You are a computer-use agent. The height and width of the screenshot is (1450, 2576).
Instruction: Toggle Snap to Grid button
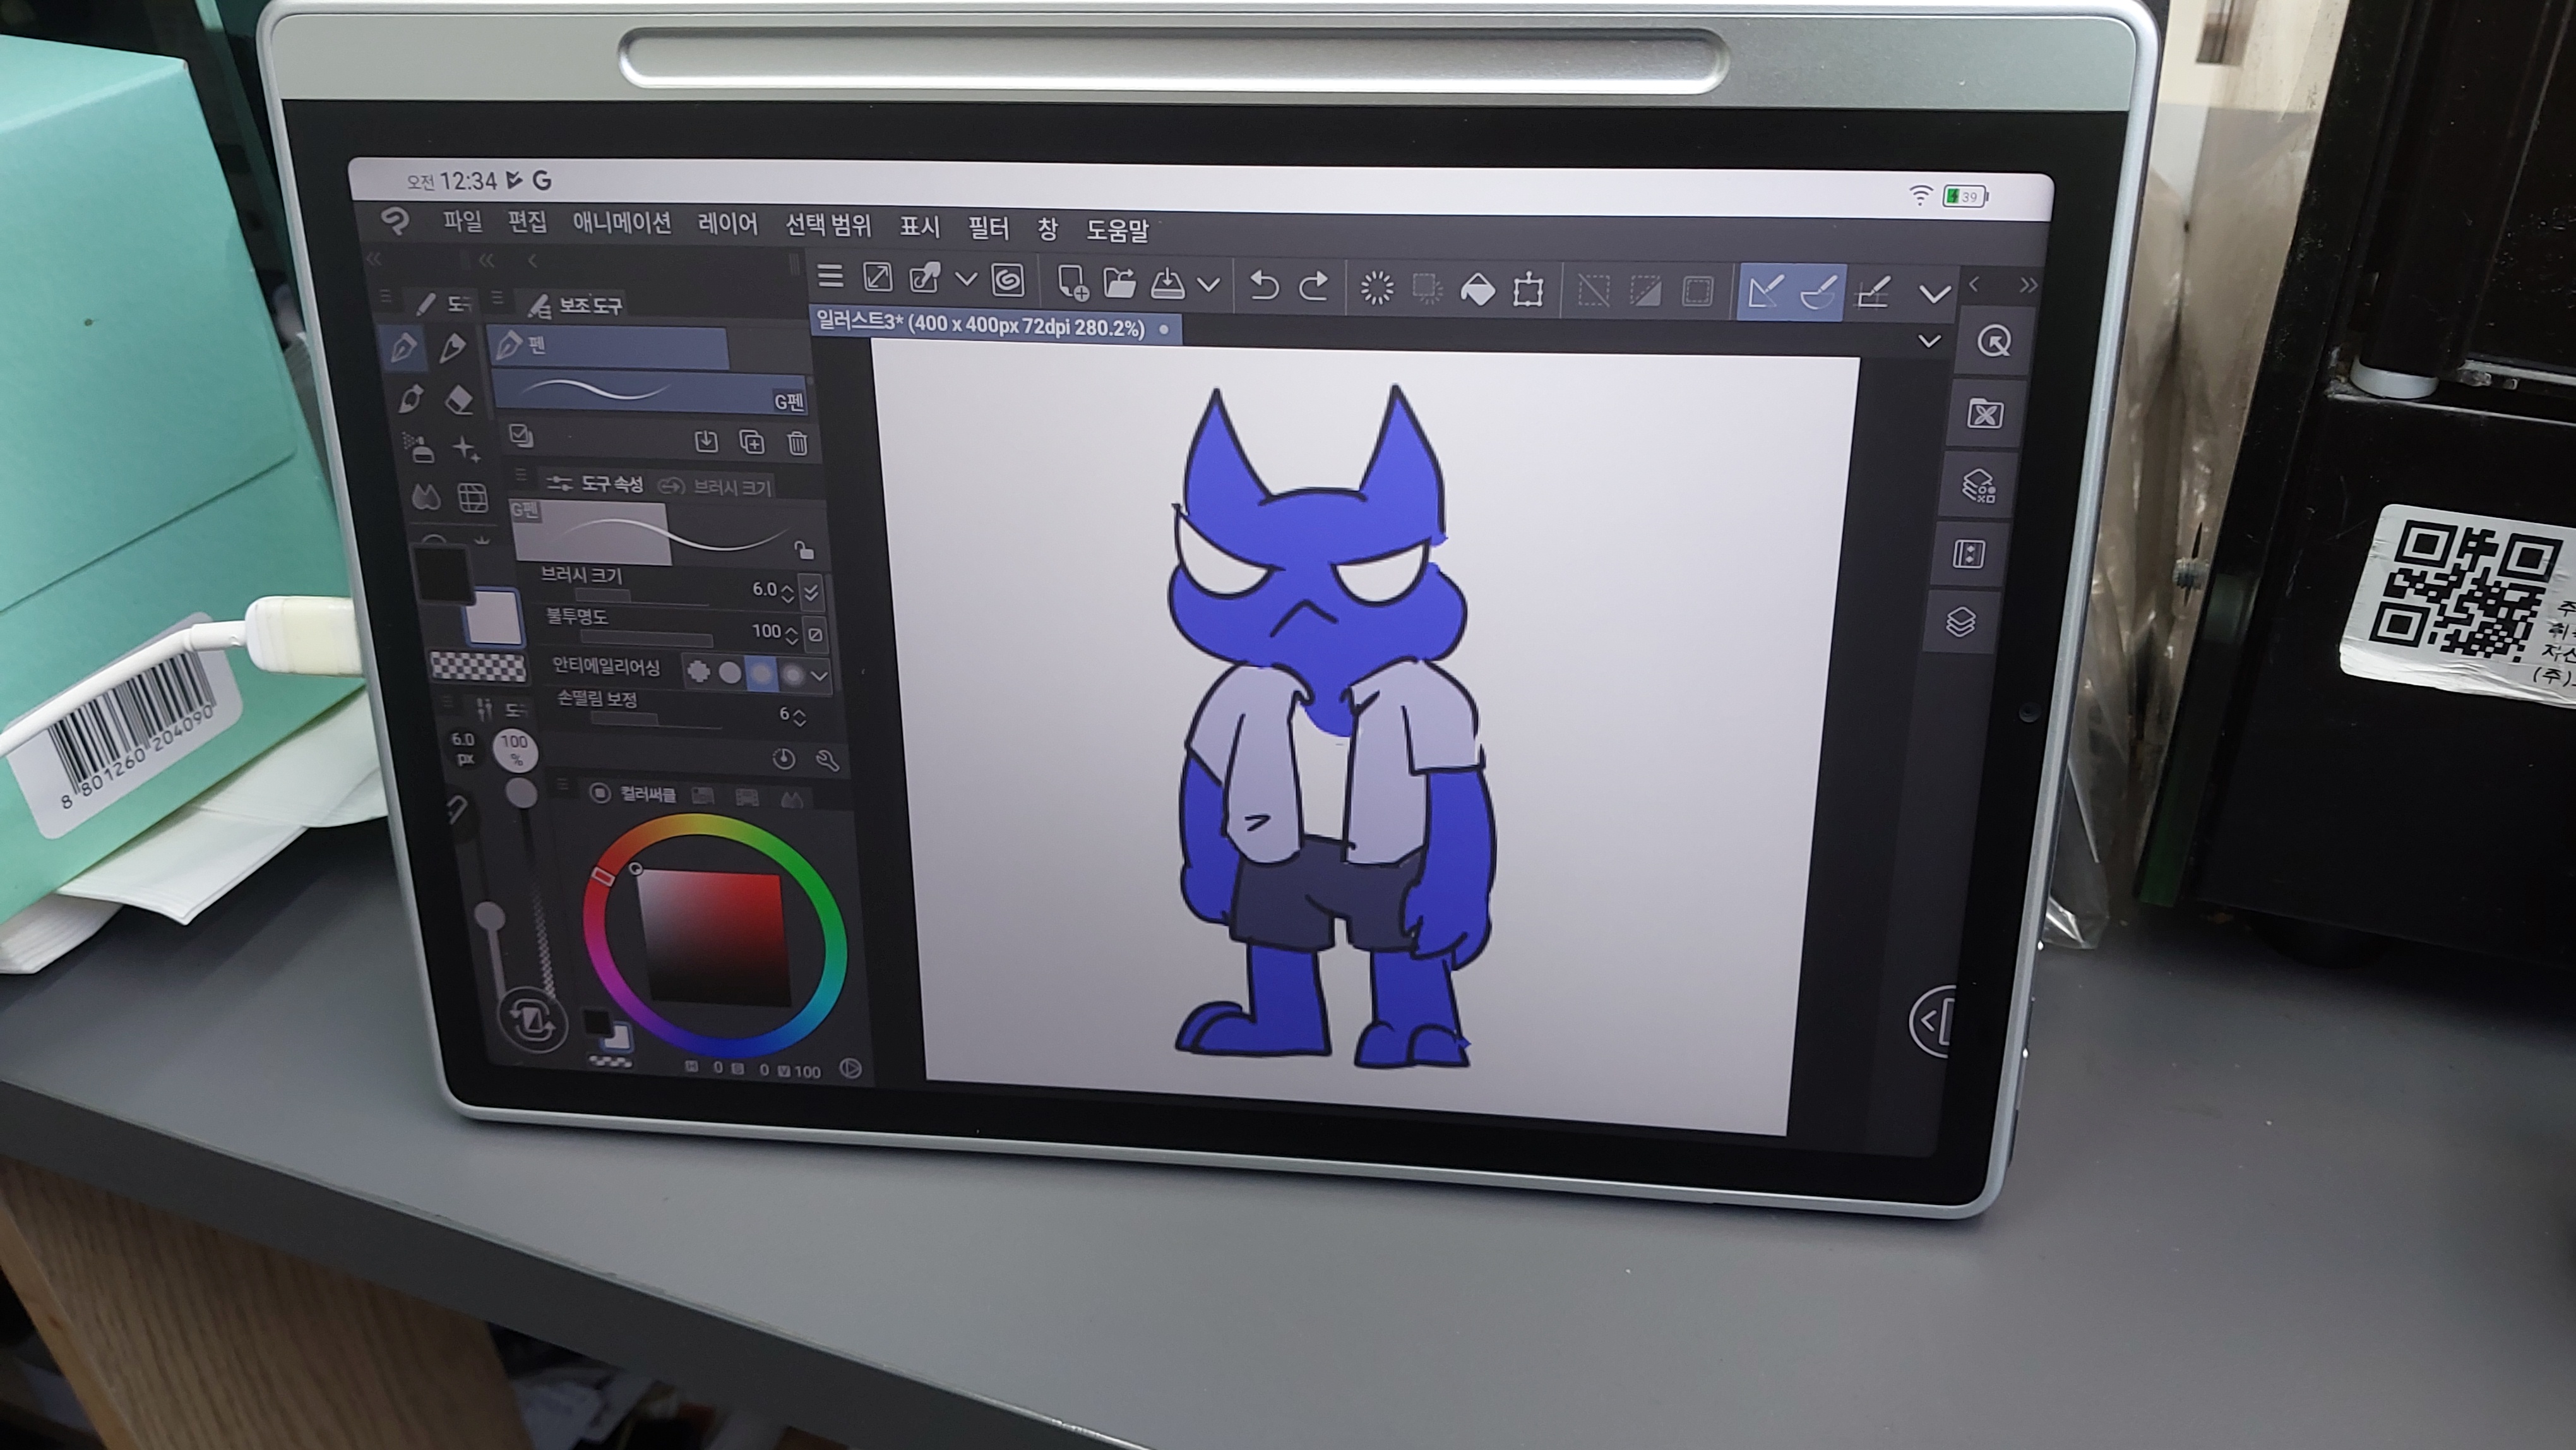coord(1871,293)
